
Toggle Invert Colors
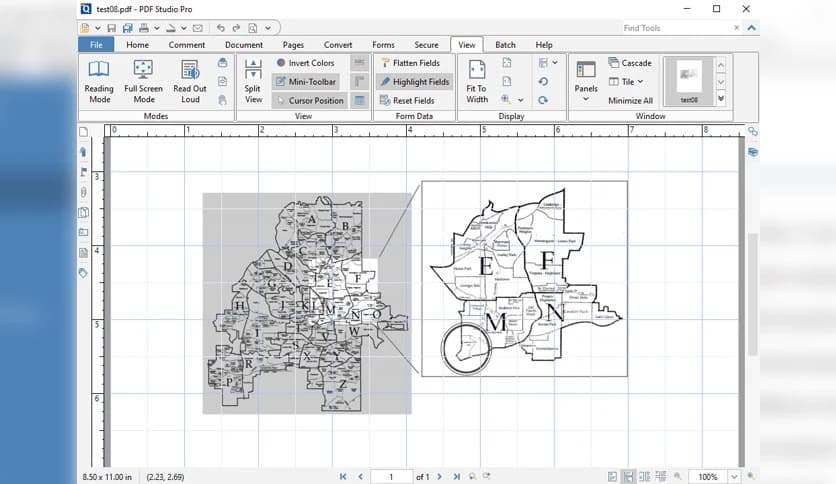tap(306, 63)
